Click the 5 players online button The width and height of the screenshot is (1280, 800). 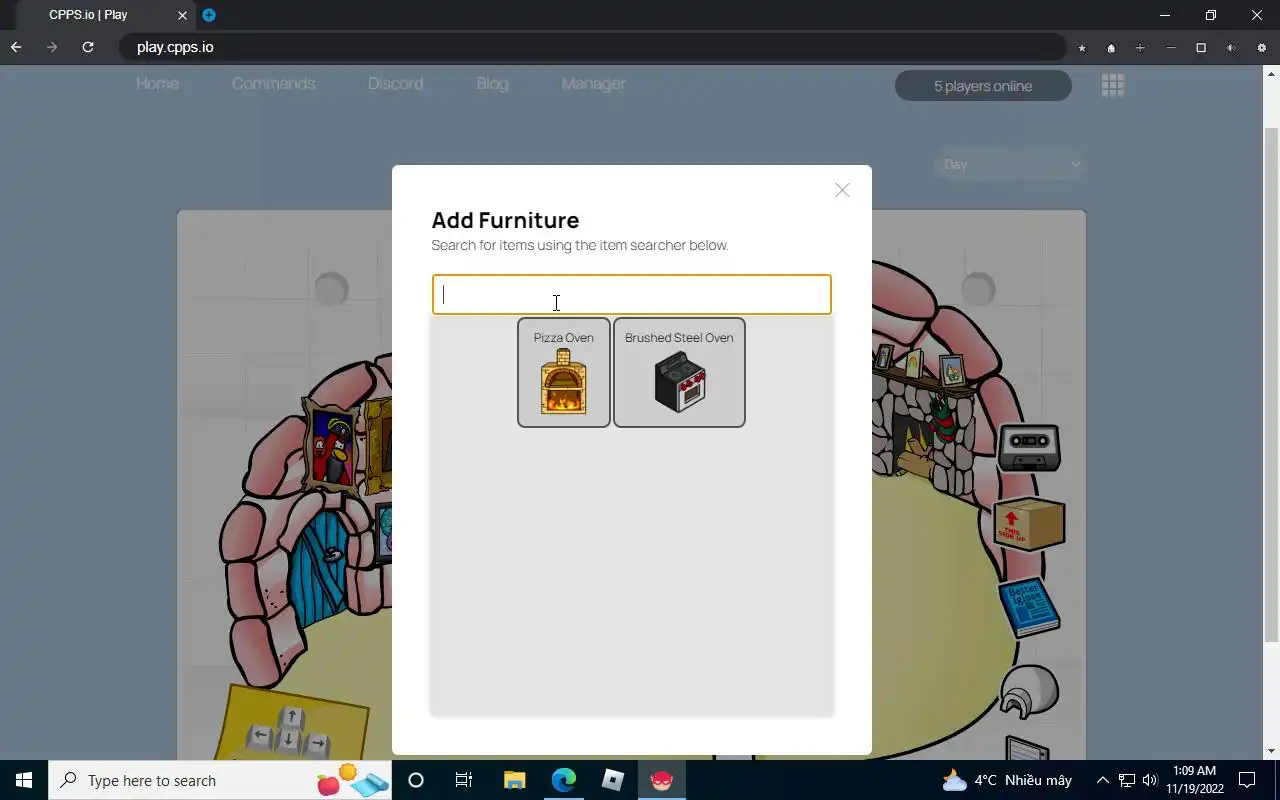click(x=983, y=86)
